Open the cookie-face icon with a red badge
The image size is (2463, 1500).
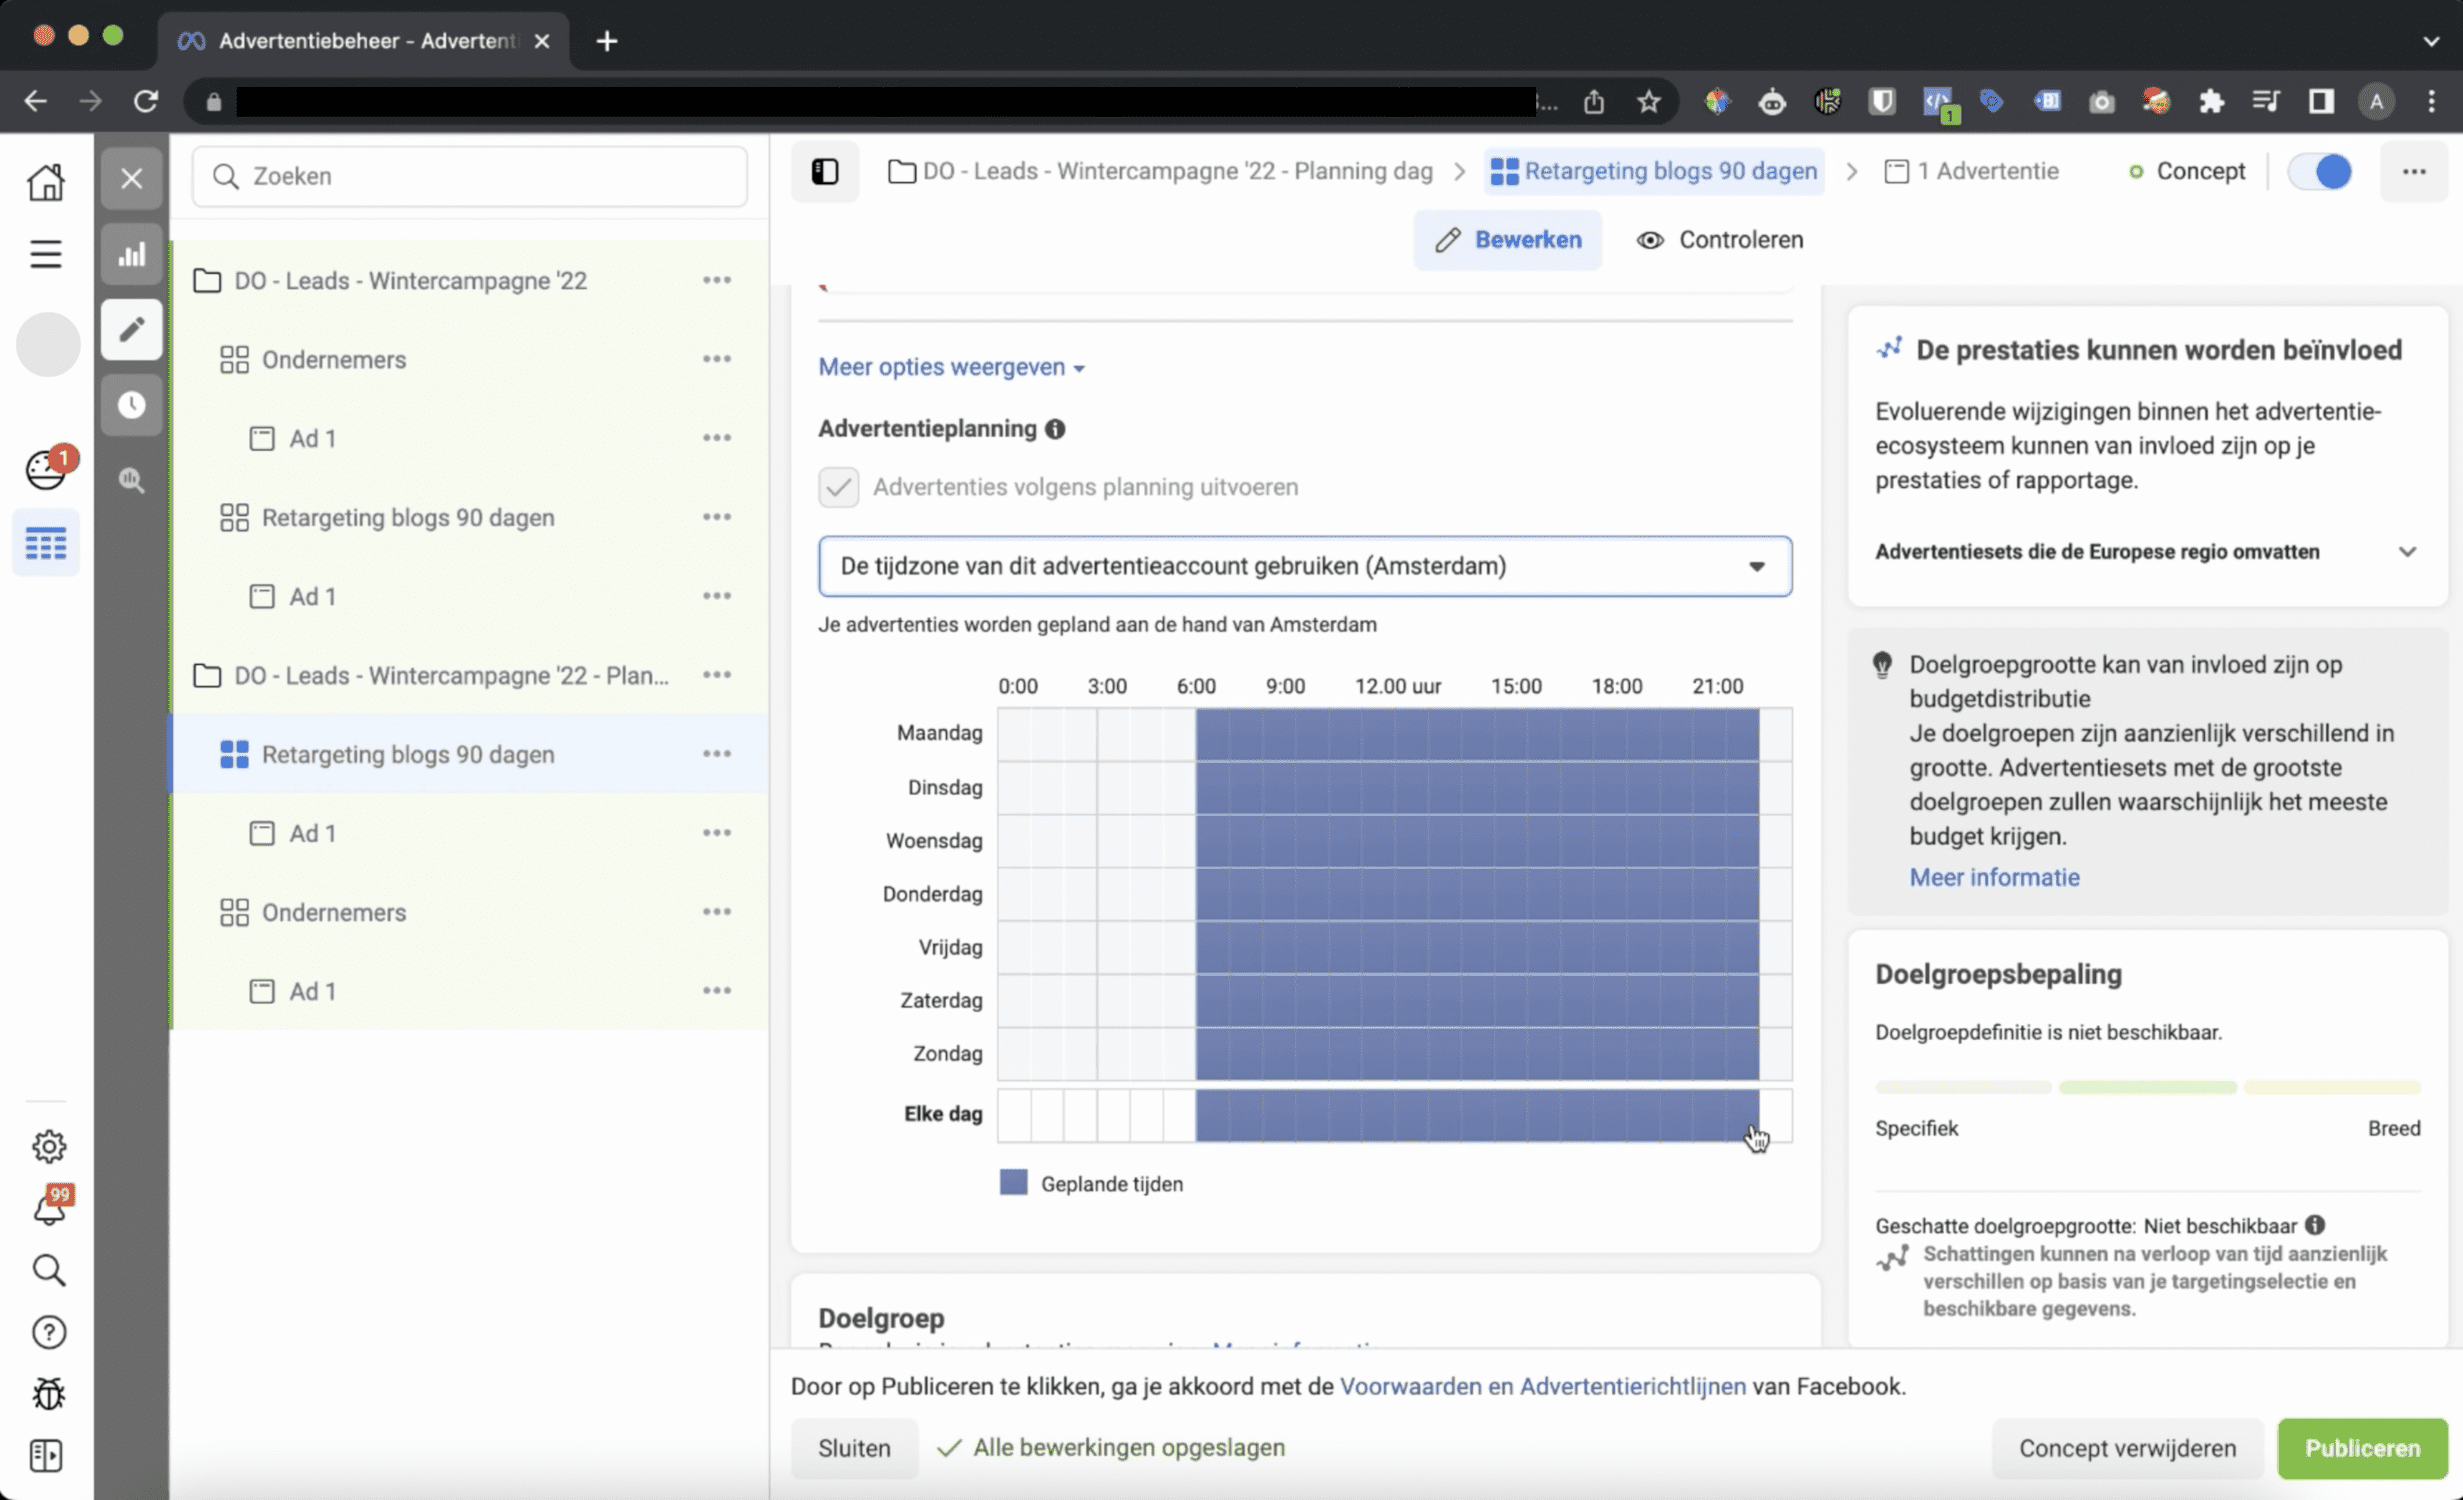pyautogui.click(x=47, y=468)
